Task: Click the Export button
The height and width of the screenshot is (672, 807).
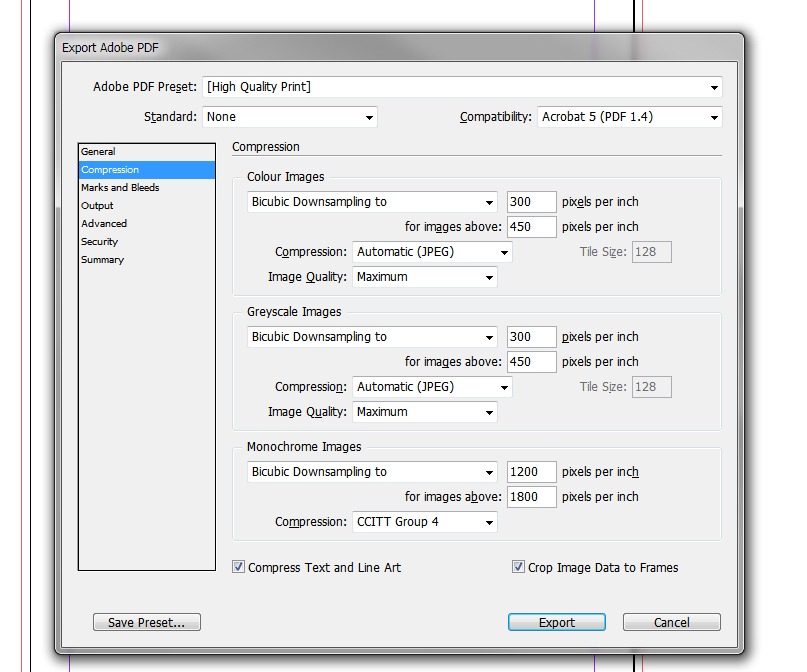Action: click(x=557, y=622)
